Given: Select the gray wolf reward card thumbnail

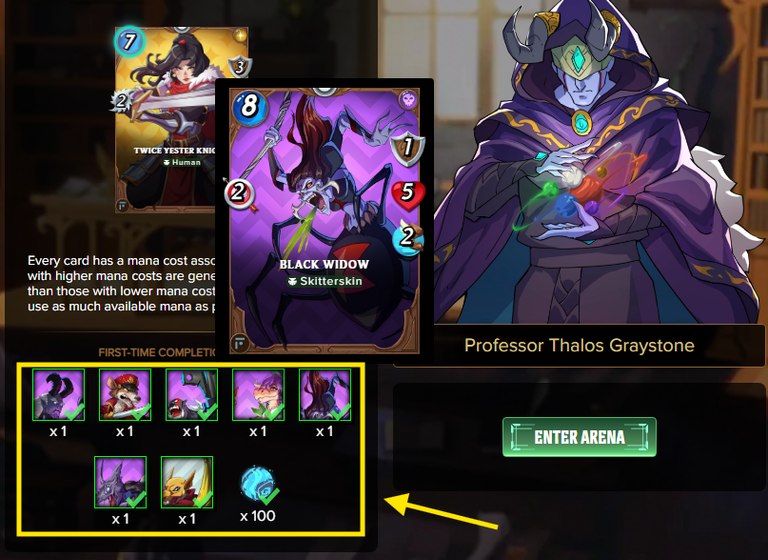Looking at the screenshot, I should point(120,482).
